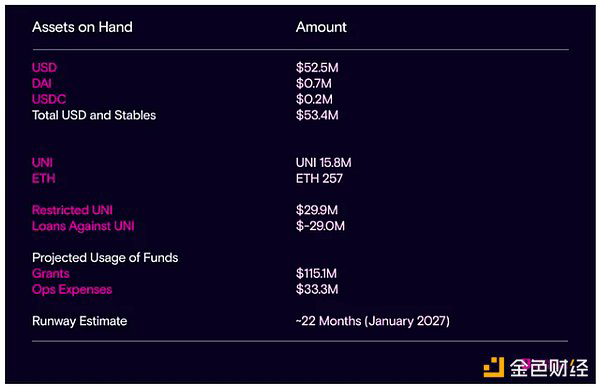Viewport: 600px width, 389px height.
Task: Select the USD asset label
Action: [x=44, y=67]
